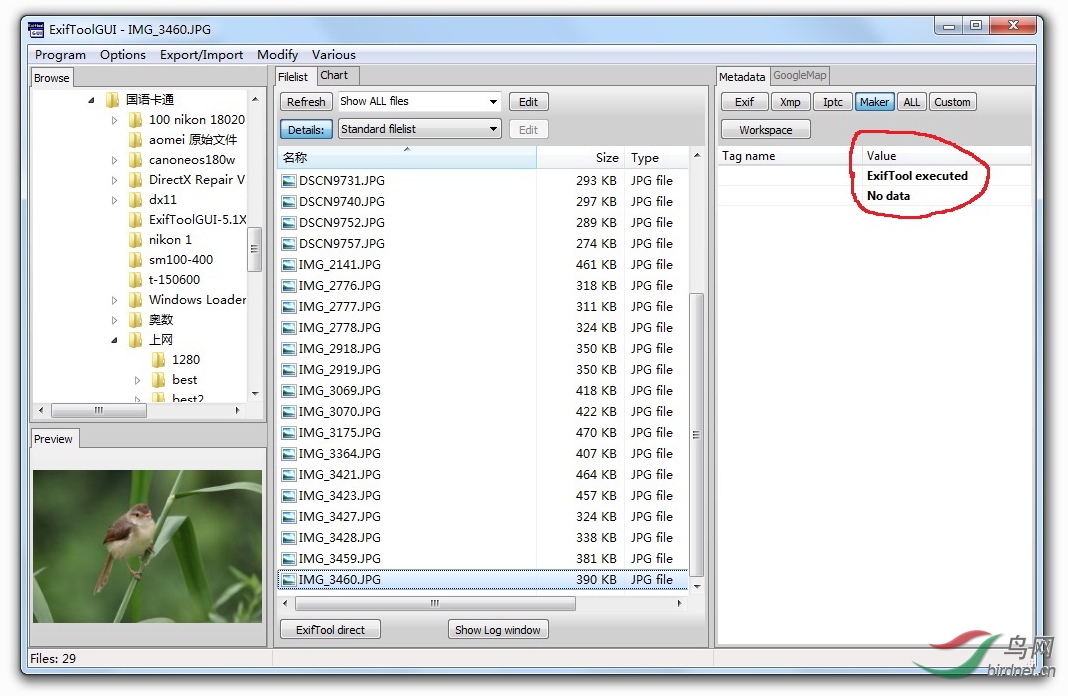Image resolution: width=1068 pixels, height=696 pixels.
Task: Collapse the 国语卡通 folder tree node
Action: [91, 100]
